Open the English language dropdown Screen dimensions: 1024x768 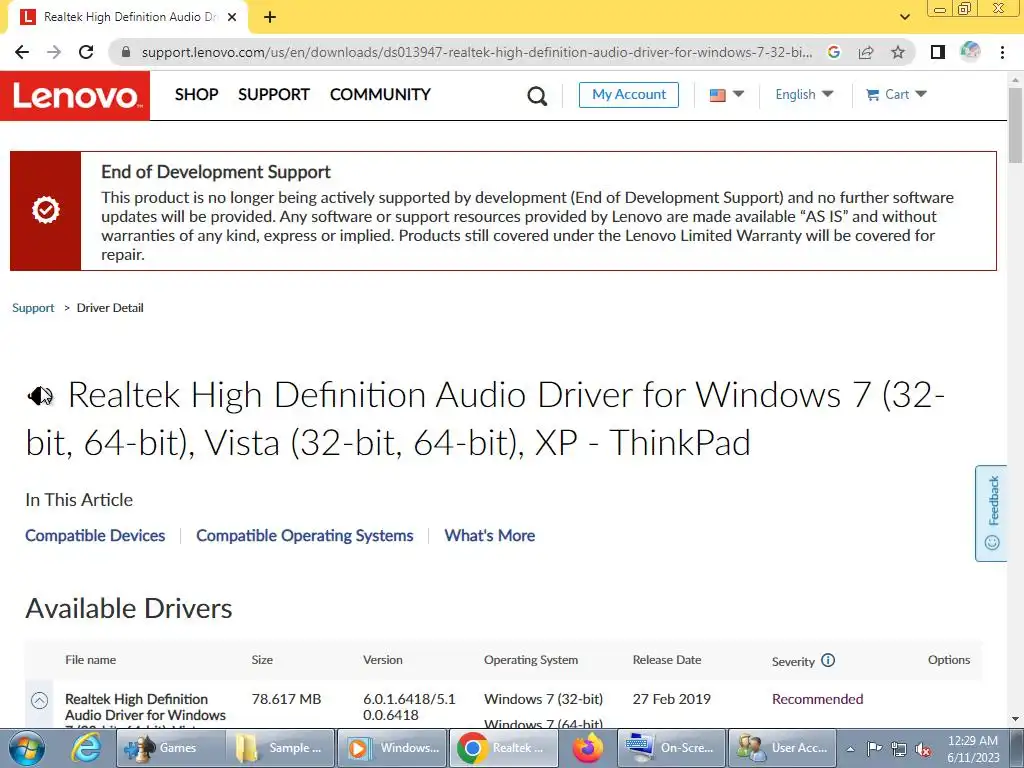[x=804, y=95]
